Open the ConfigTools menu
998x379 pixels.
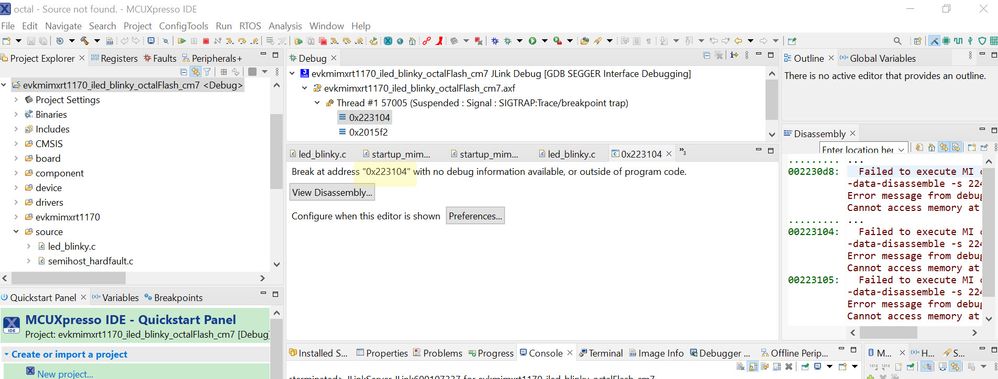(183, 26)
